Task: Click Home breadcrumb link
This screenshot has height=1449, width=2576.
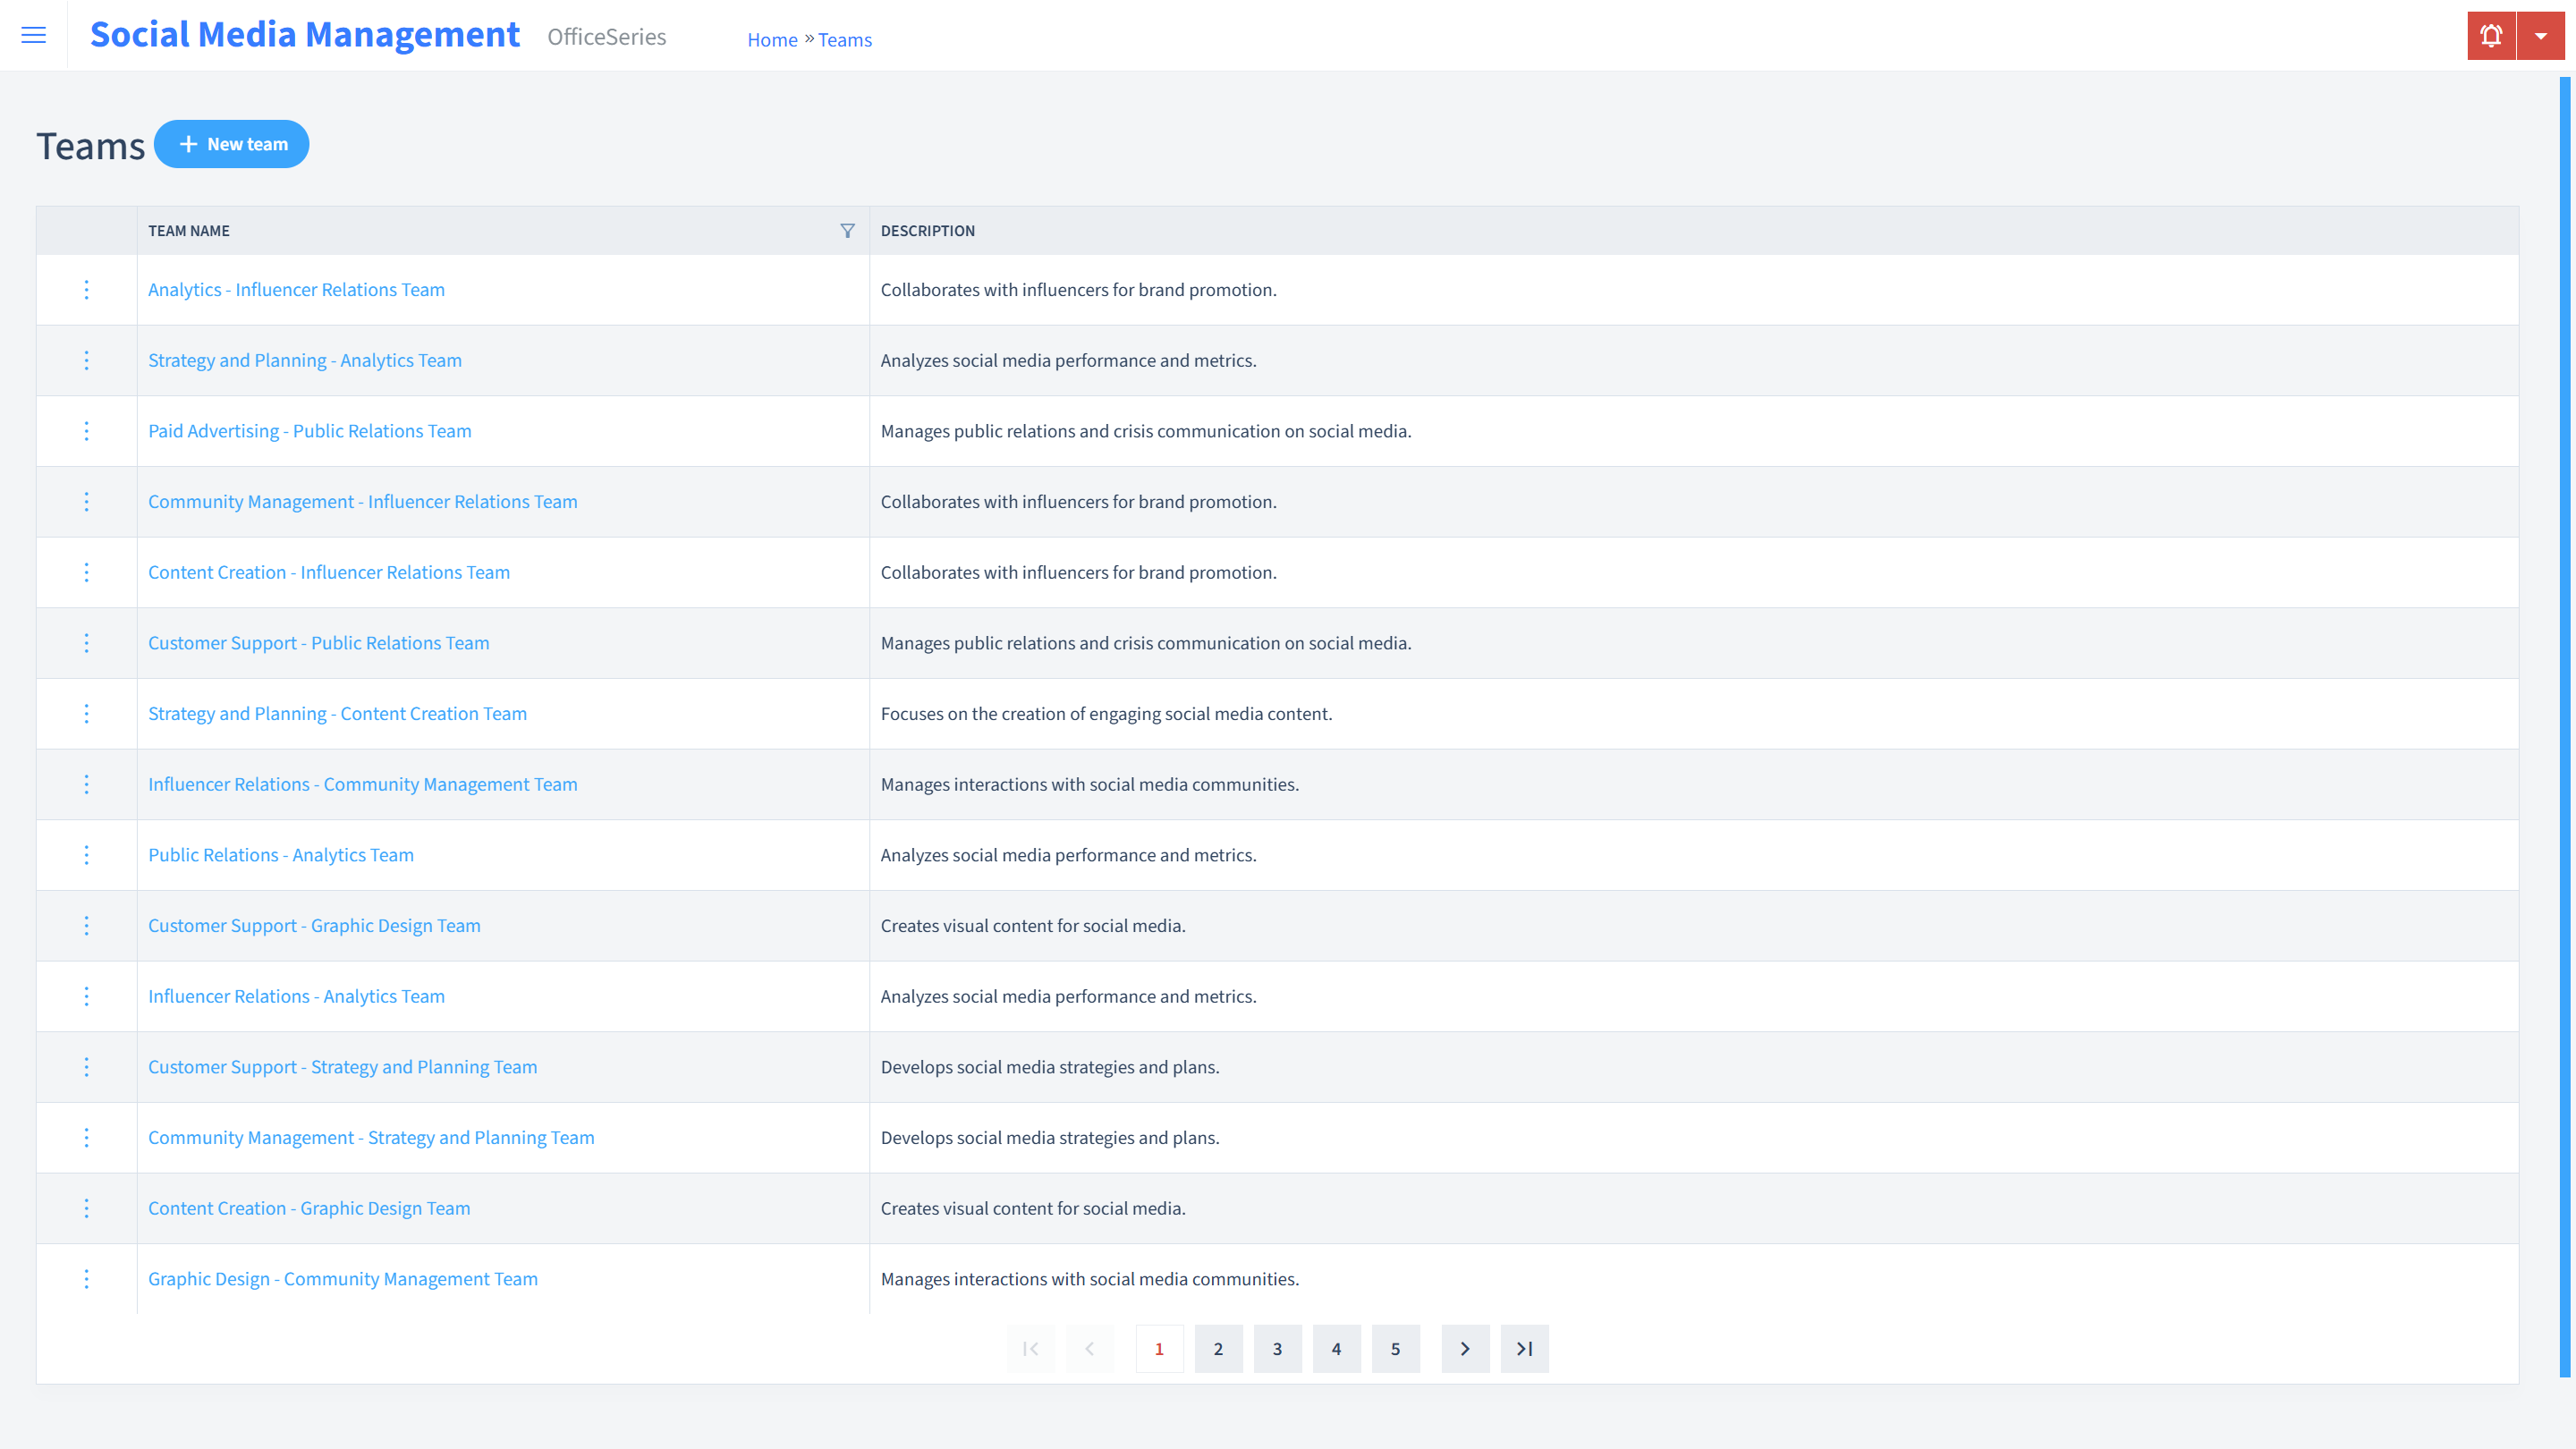Action: (772, 40)
